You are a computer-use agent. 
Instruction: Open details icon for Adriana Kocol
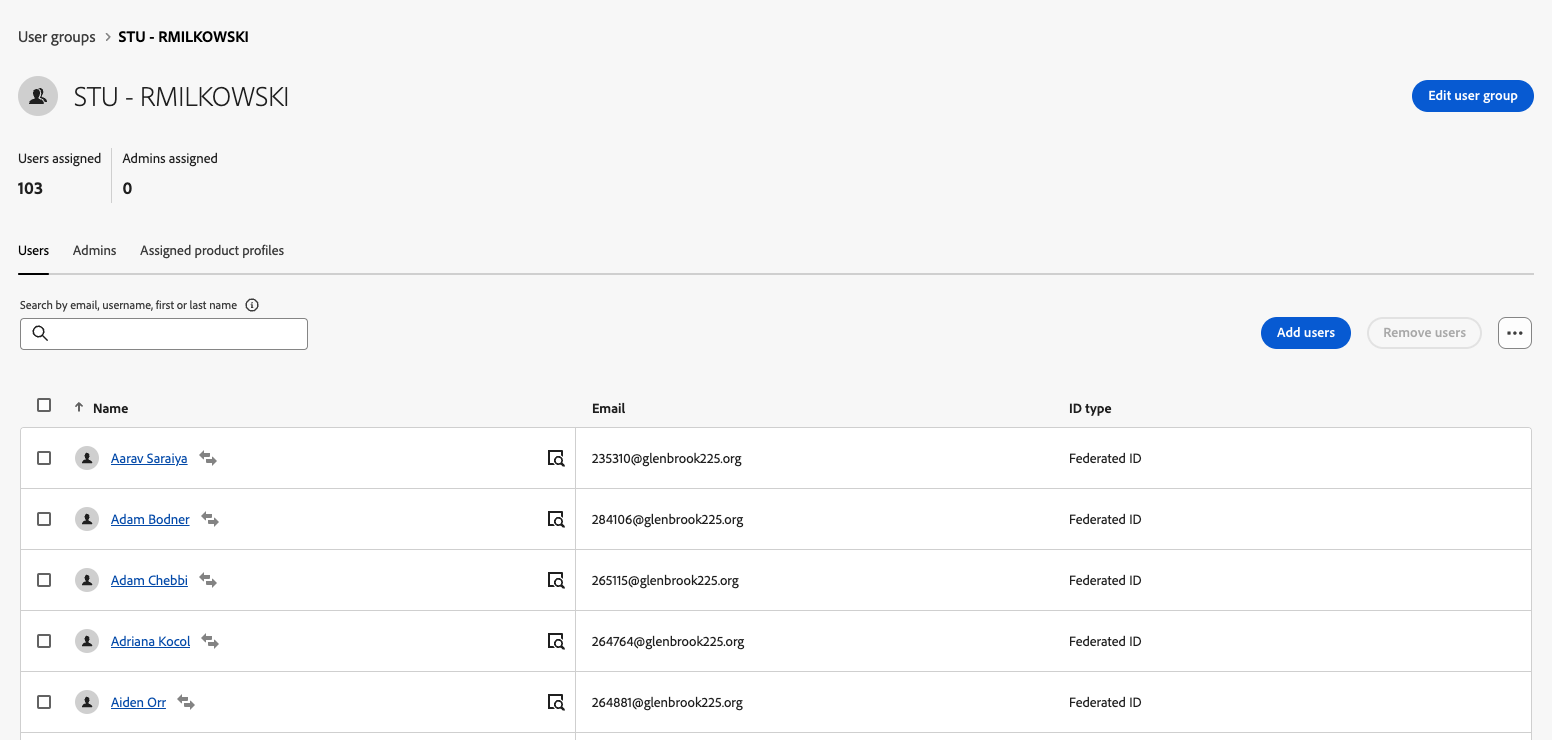tap(556, 641)
